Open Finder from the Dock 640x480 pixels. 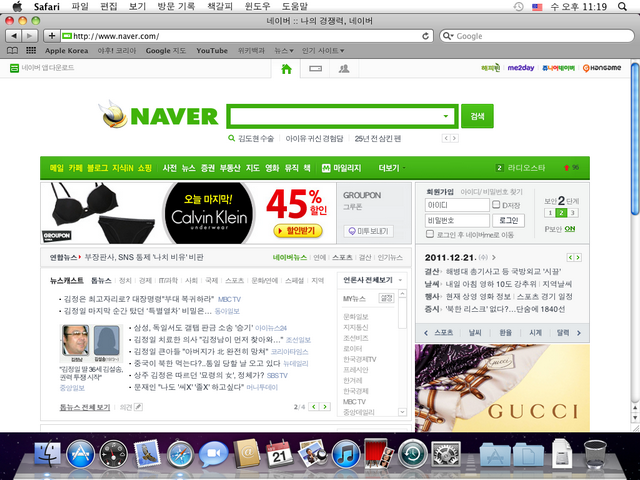47,454
